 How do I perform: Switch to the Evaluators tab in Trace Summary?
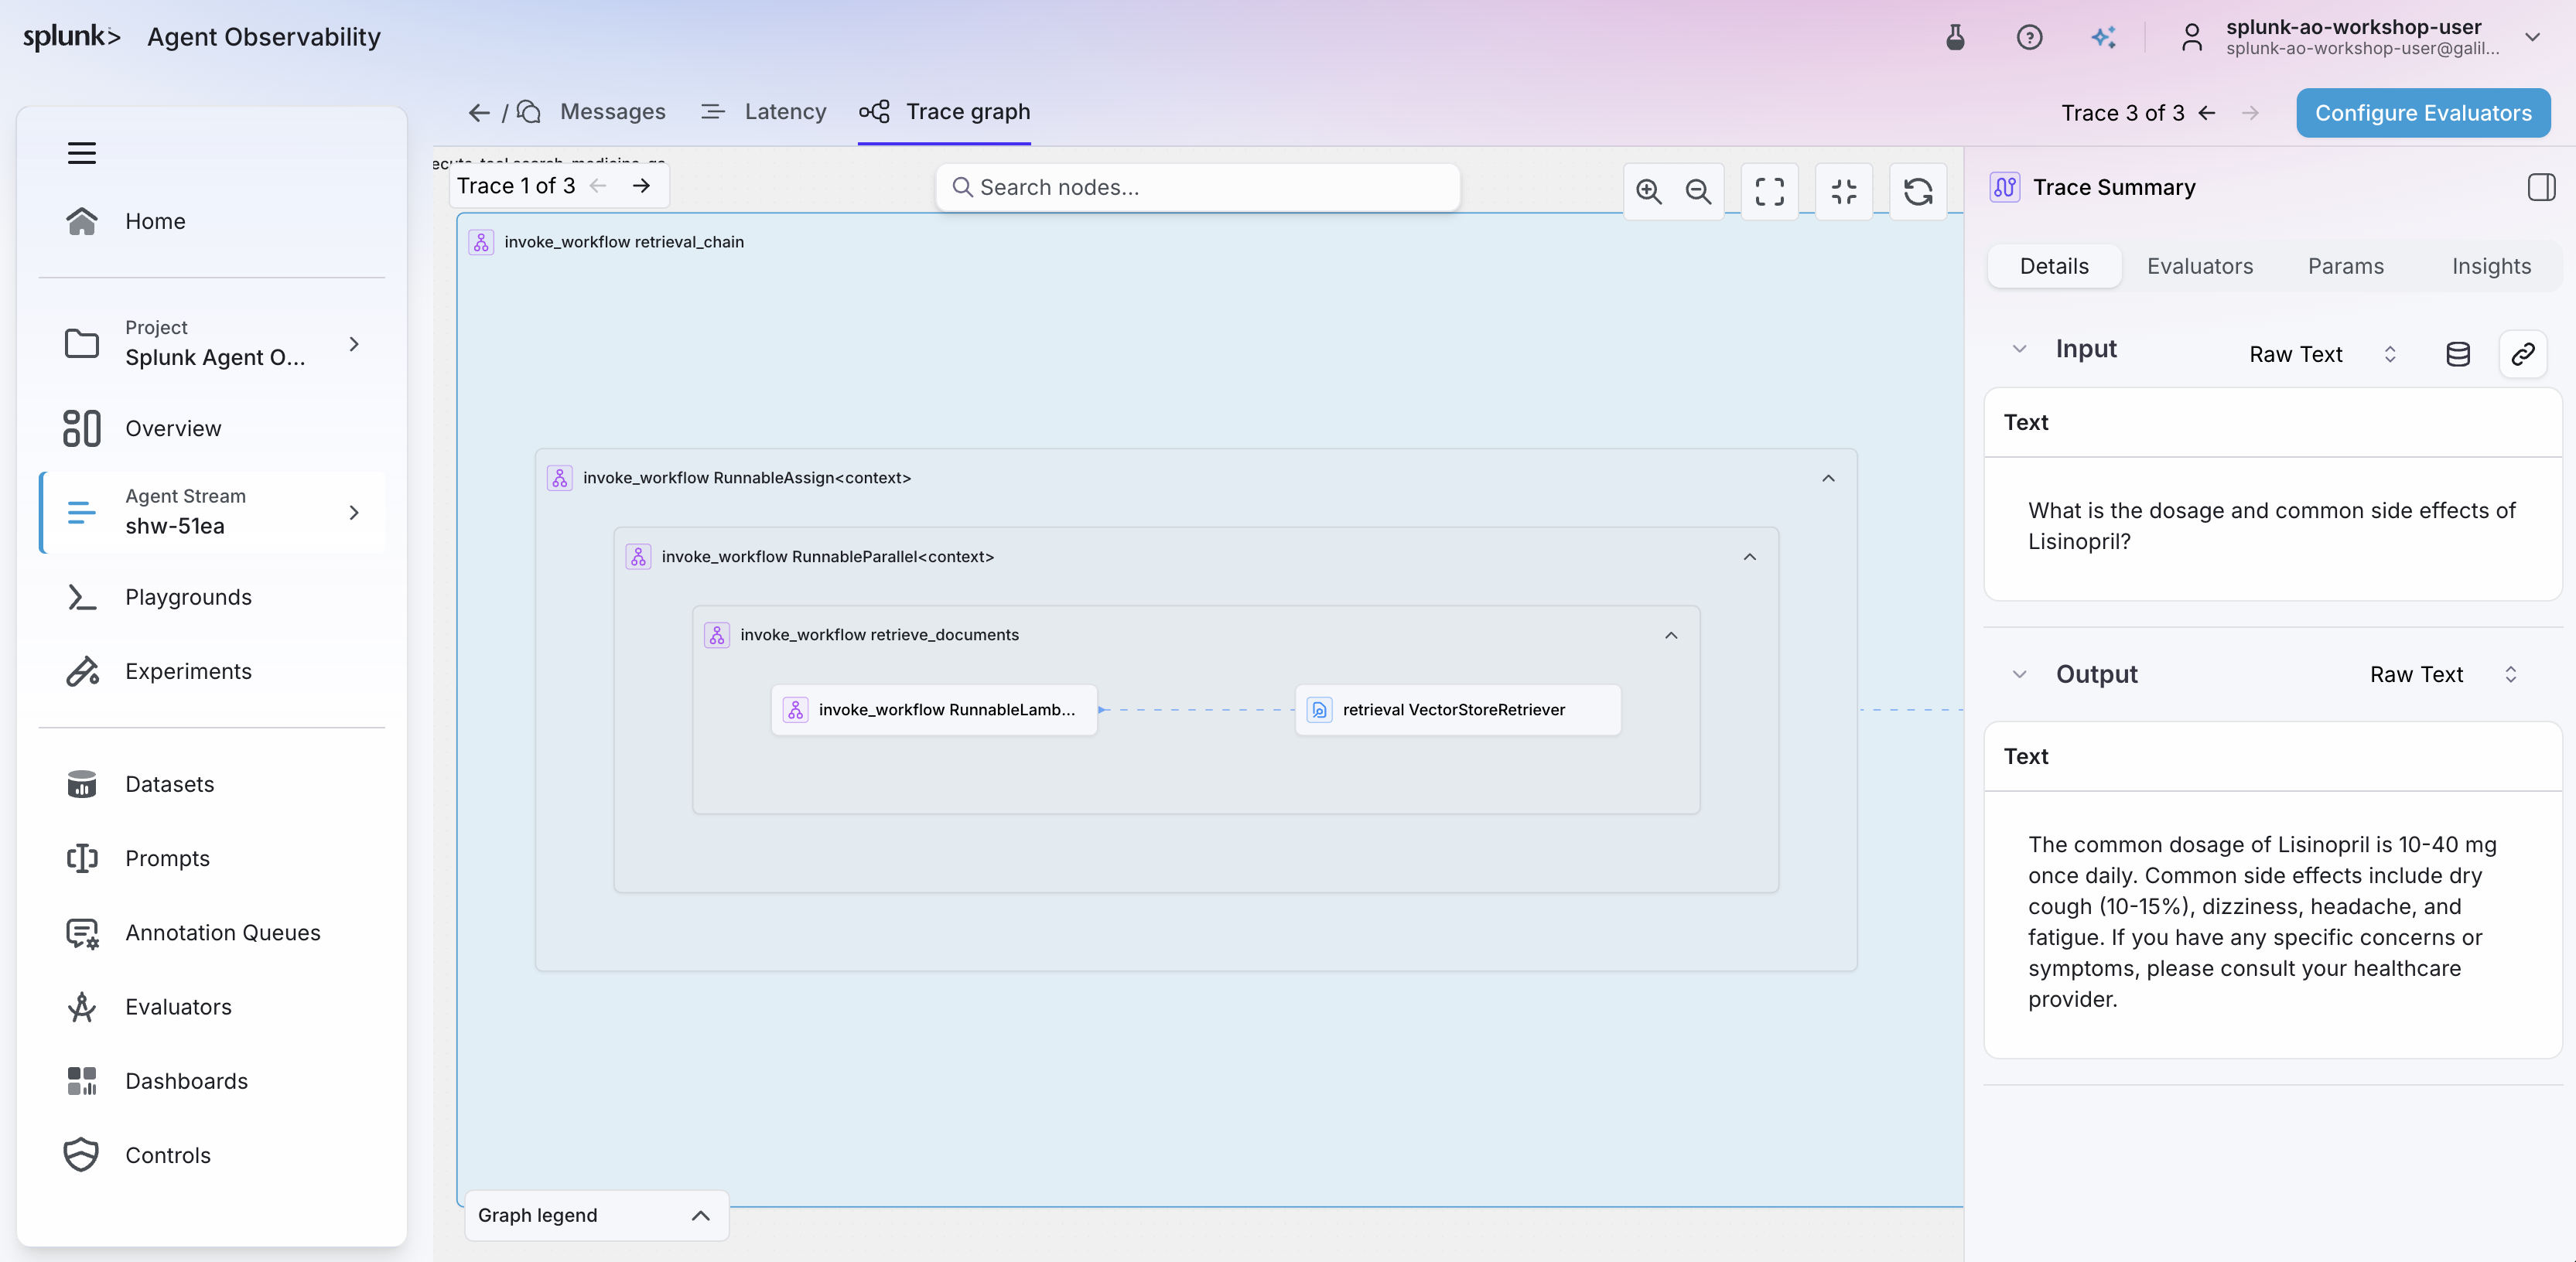(x=2200, y=266)
